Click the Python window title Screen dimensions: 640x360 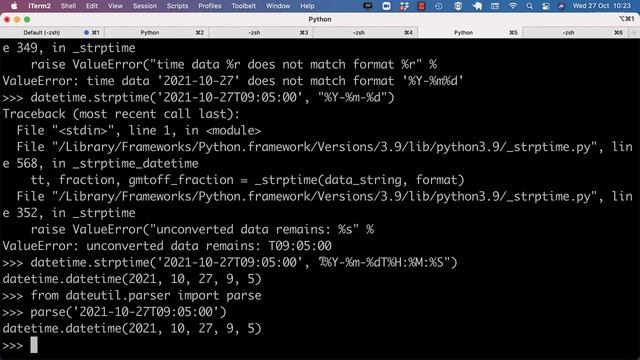320,19
